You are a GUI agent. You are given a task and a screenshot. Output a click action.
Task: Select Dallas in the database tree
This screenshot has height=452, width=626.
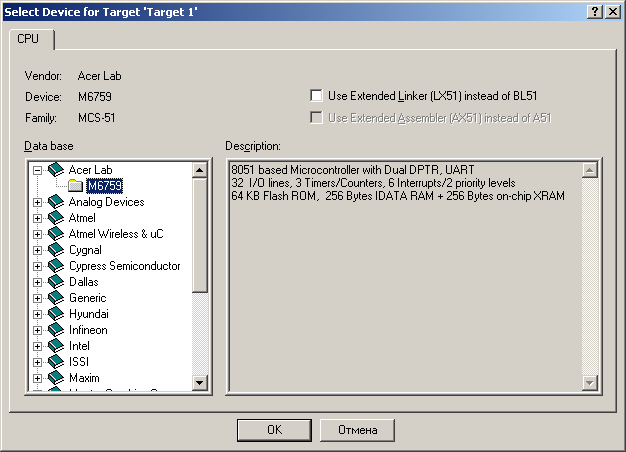84,282
